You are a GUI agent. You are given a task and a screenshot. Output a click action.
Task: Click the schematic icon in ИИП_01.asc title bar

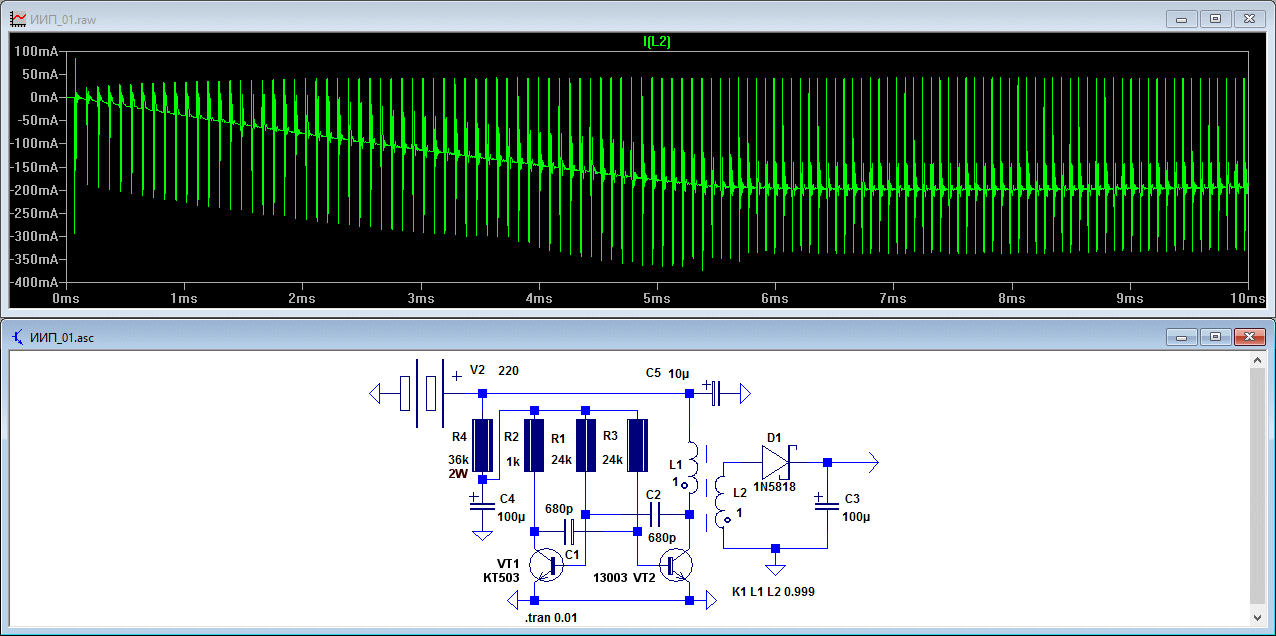click(18, 337)
